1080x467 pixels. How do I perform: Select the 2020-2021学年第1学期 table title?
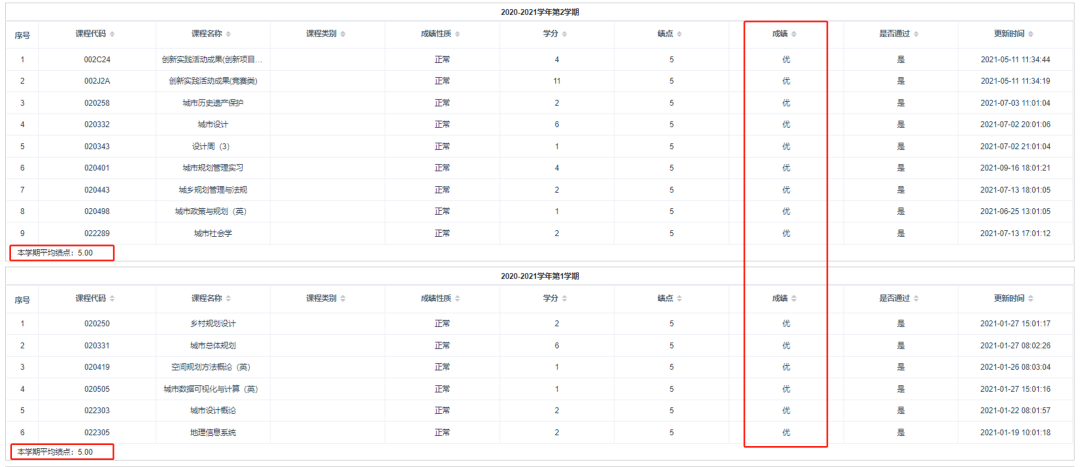click(x=540, y=276)
